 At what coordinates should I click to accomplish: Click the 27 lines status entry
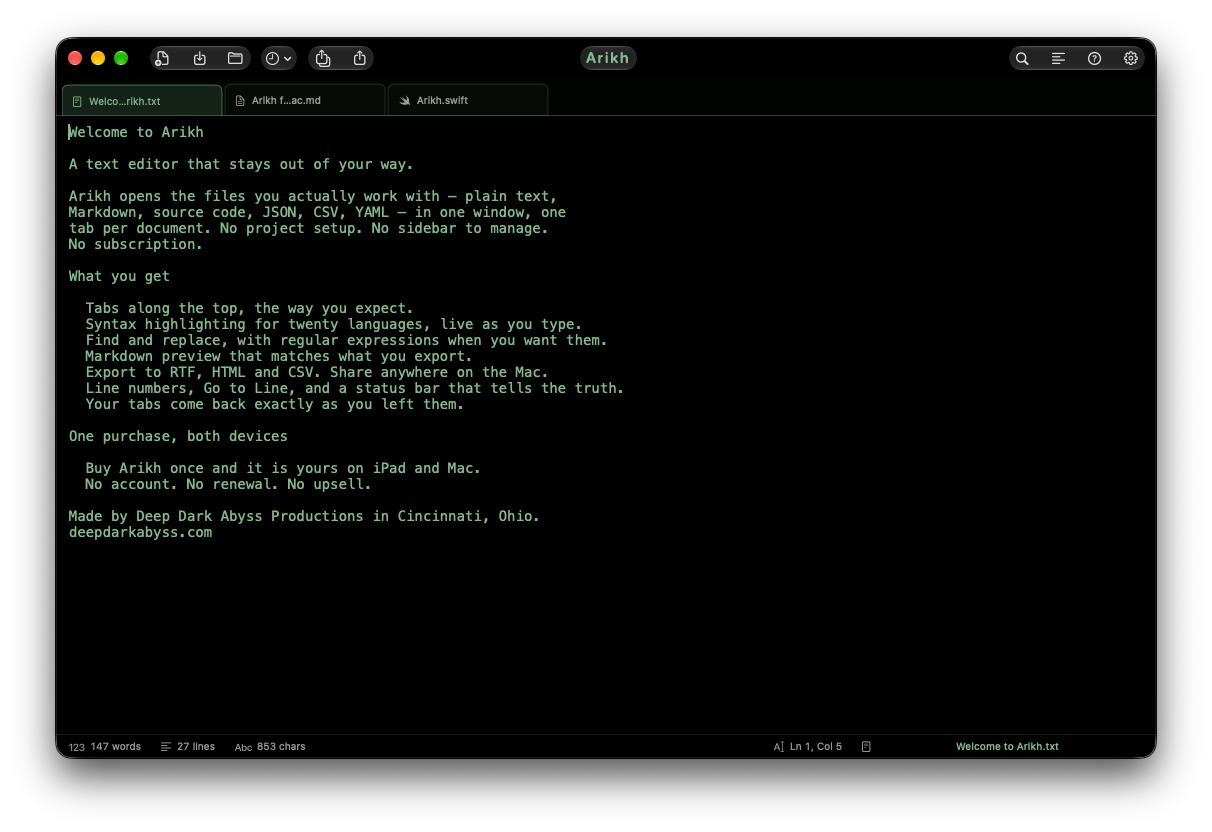coord(196,747)
